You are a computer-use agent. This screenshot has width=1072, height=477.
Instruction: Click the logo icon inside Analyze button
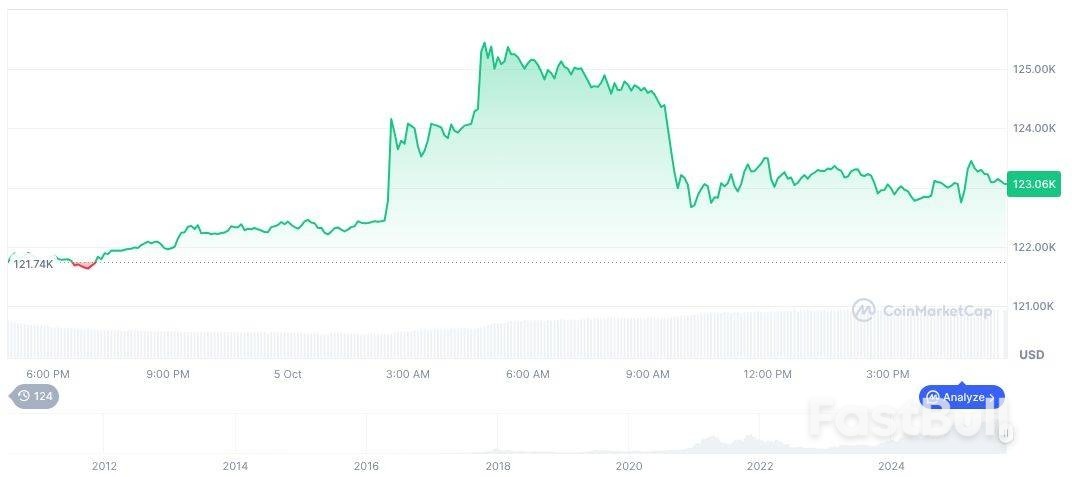point(932,397)
